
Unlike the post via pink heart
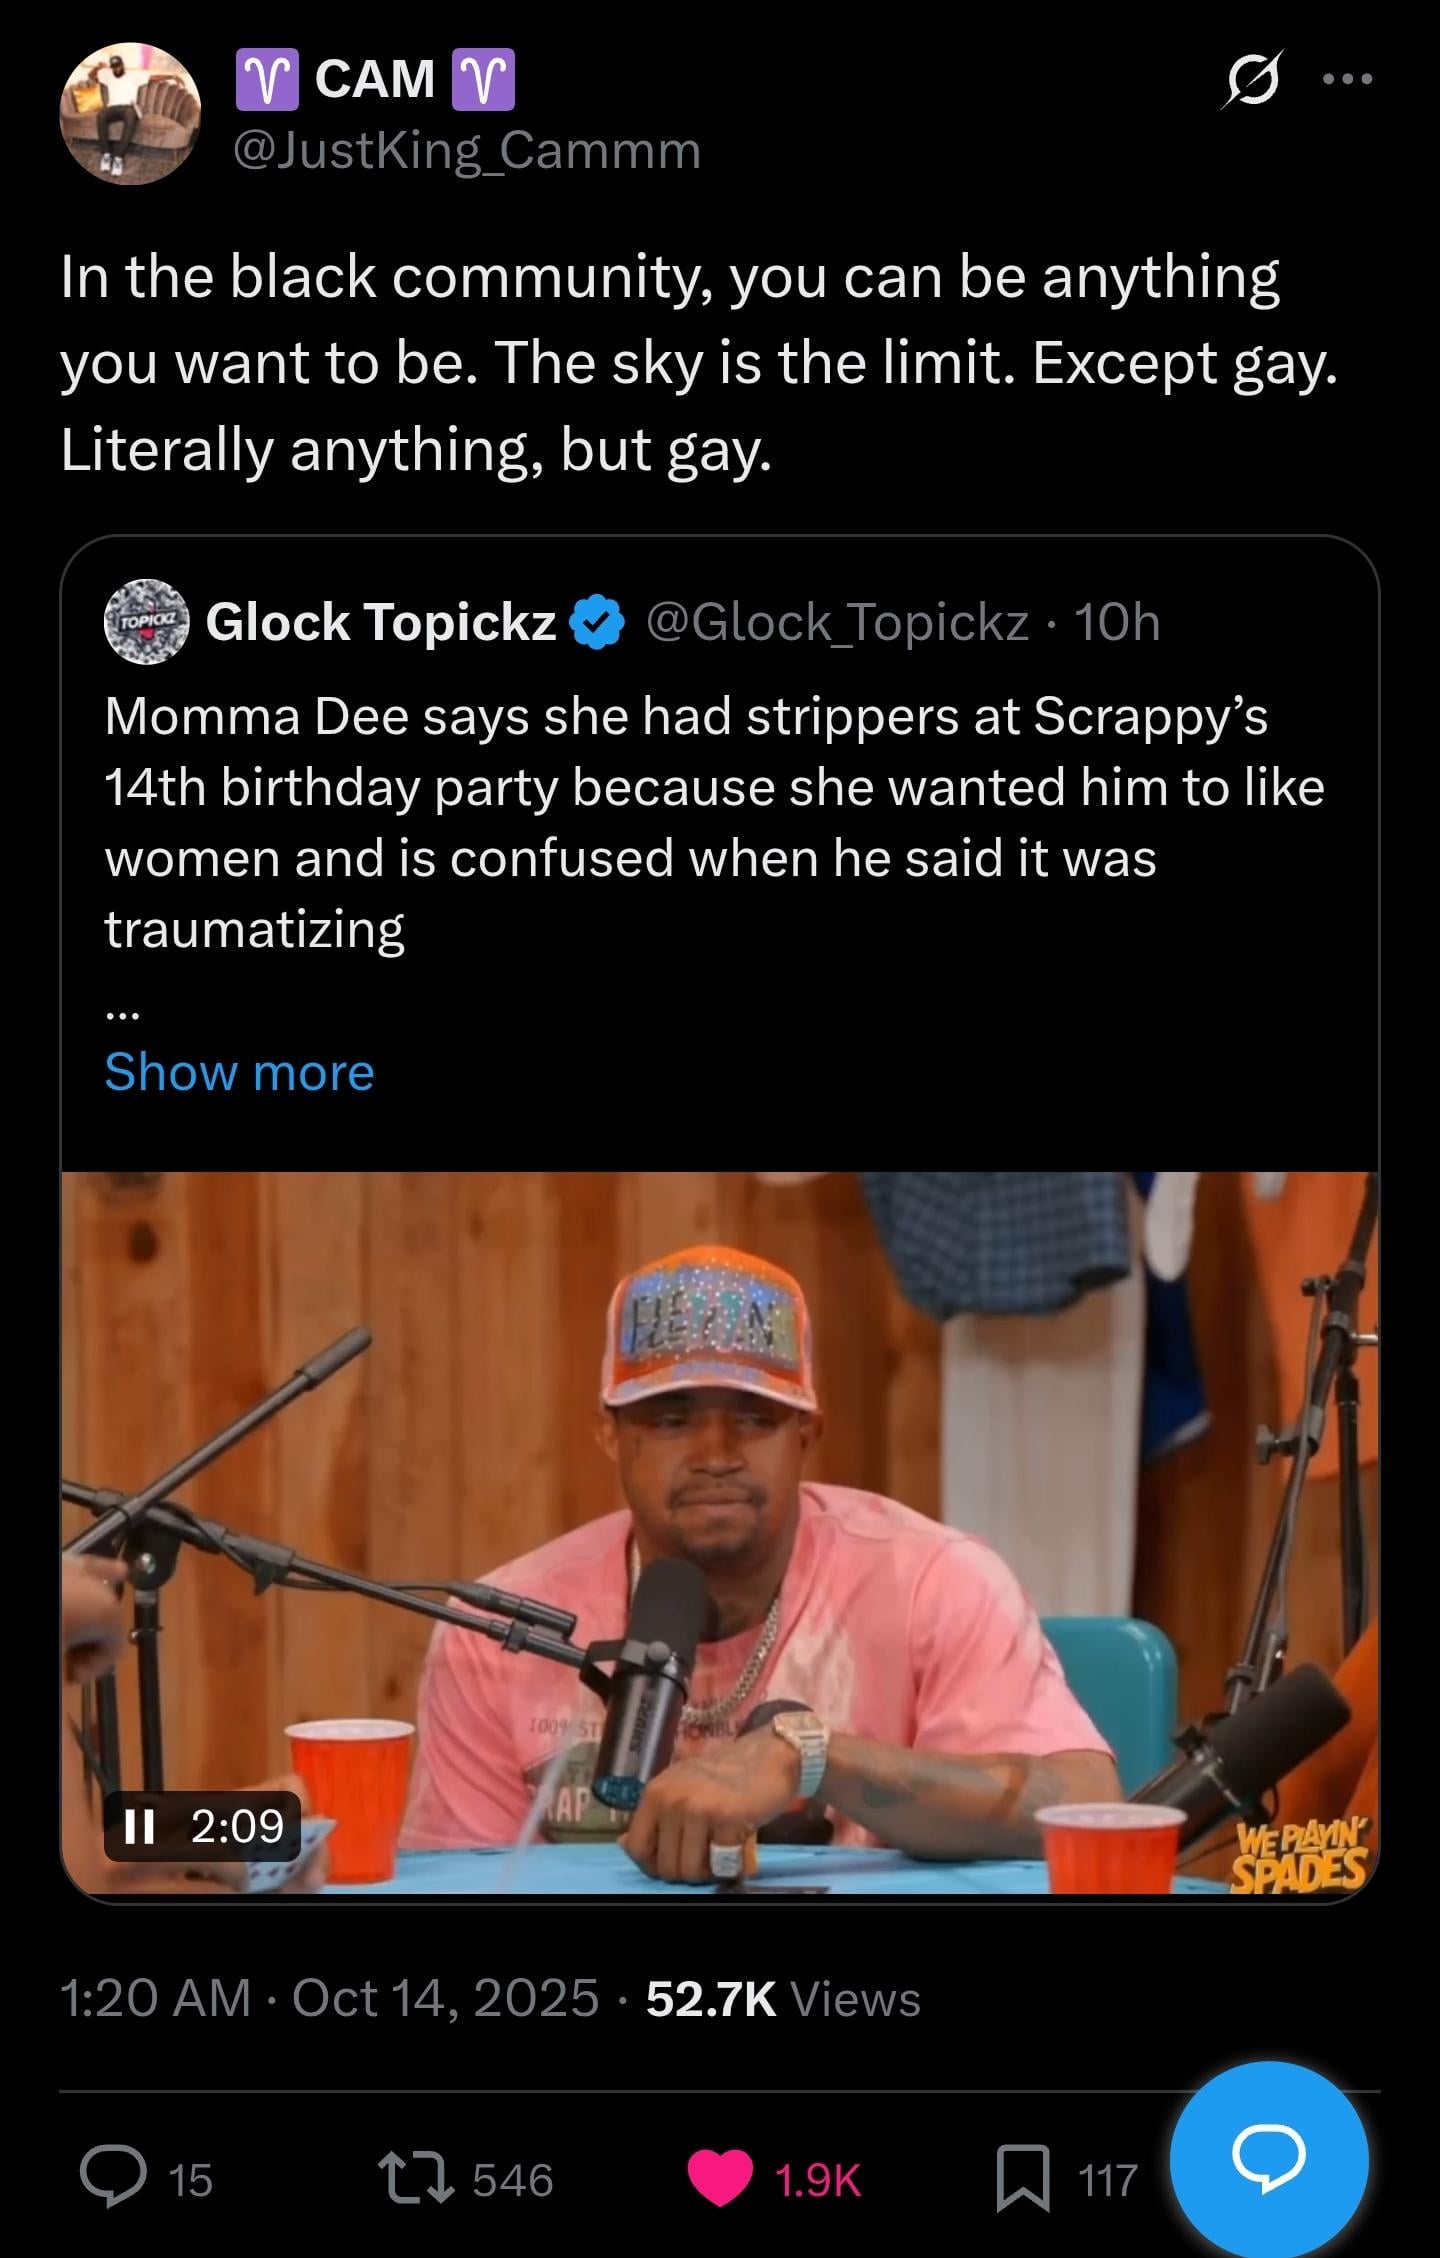720,2180
